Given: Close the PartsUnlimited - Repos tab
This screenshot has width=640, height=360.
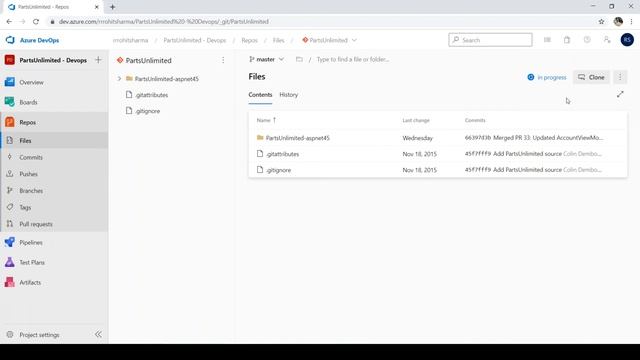Looking at the screenshot, I should 97,7.
